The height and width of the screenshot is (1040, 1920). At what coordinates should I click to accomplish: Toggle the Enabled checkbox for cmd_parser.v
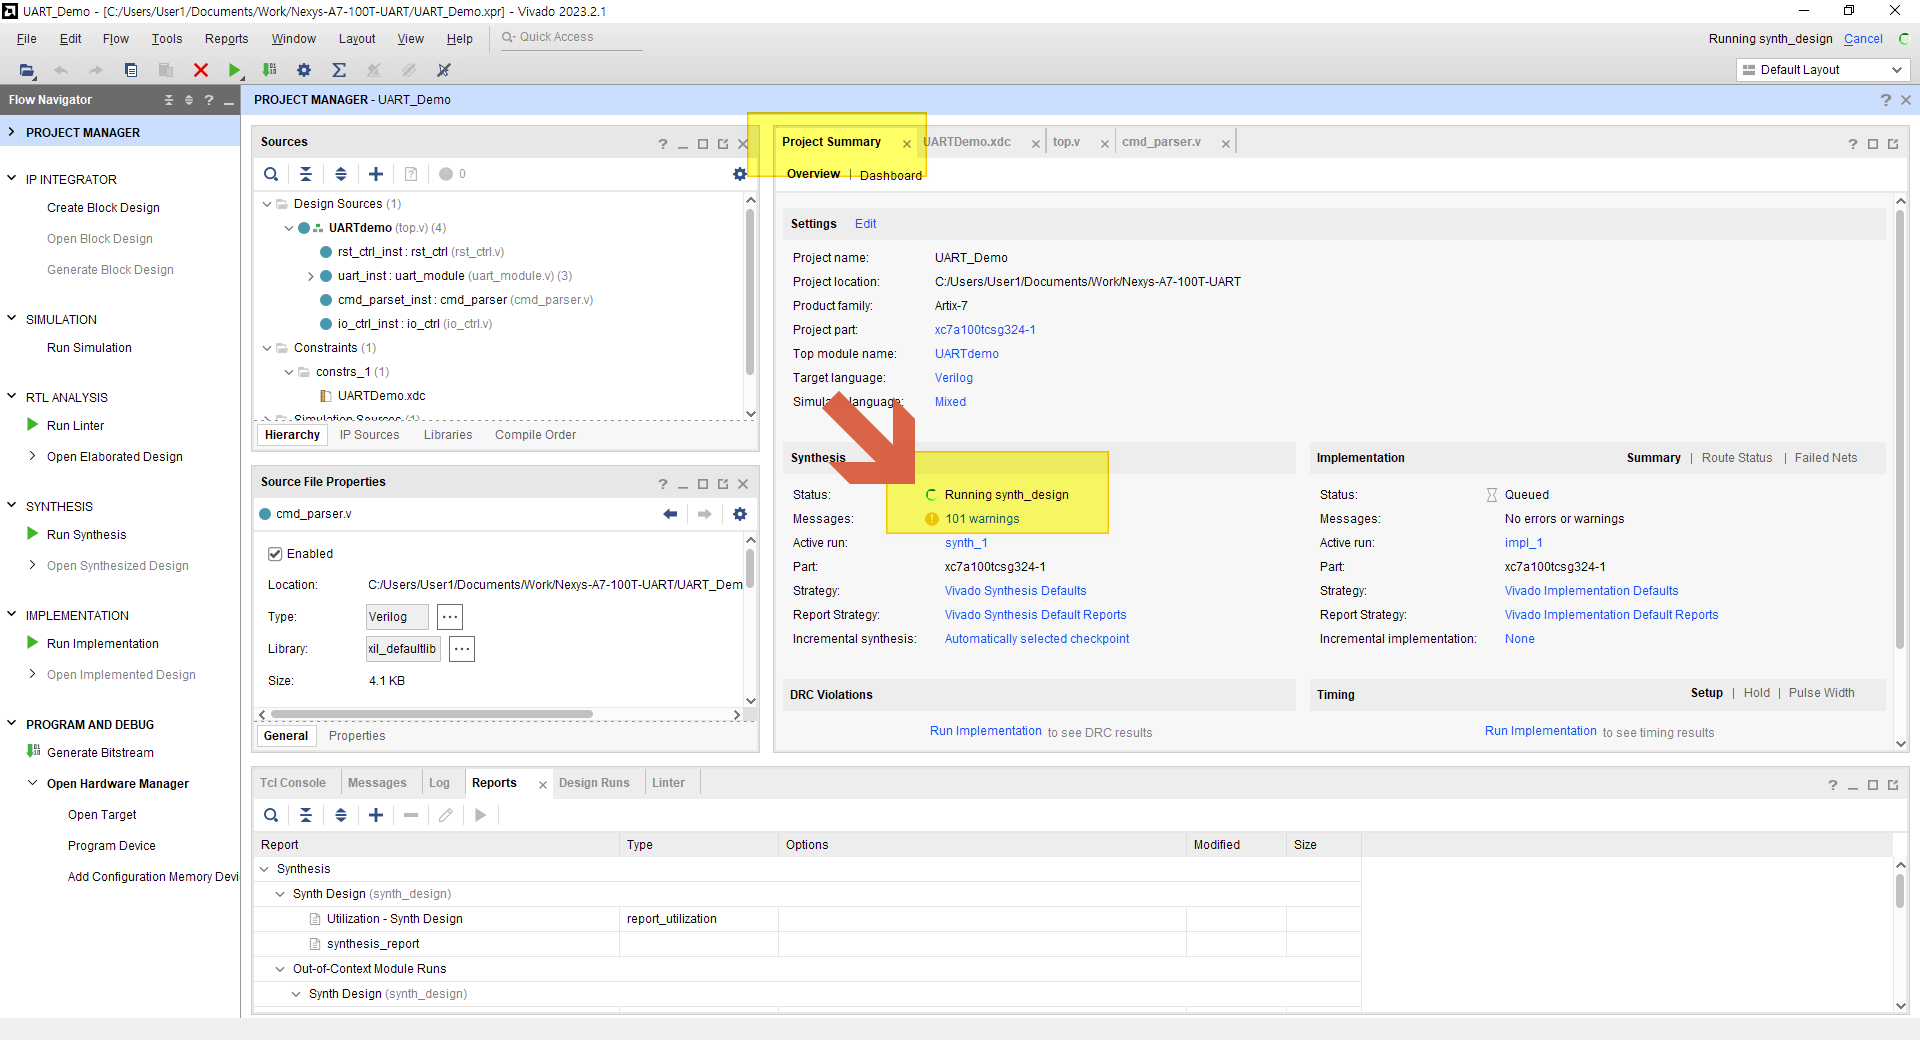coord(275,554)
